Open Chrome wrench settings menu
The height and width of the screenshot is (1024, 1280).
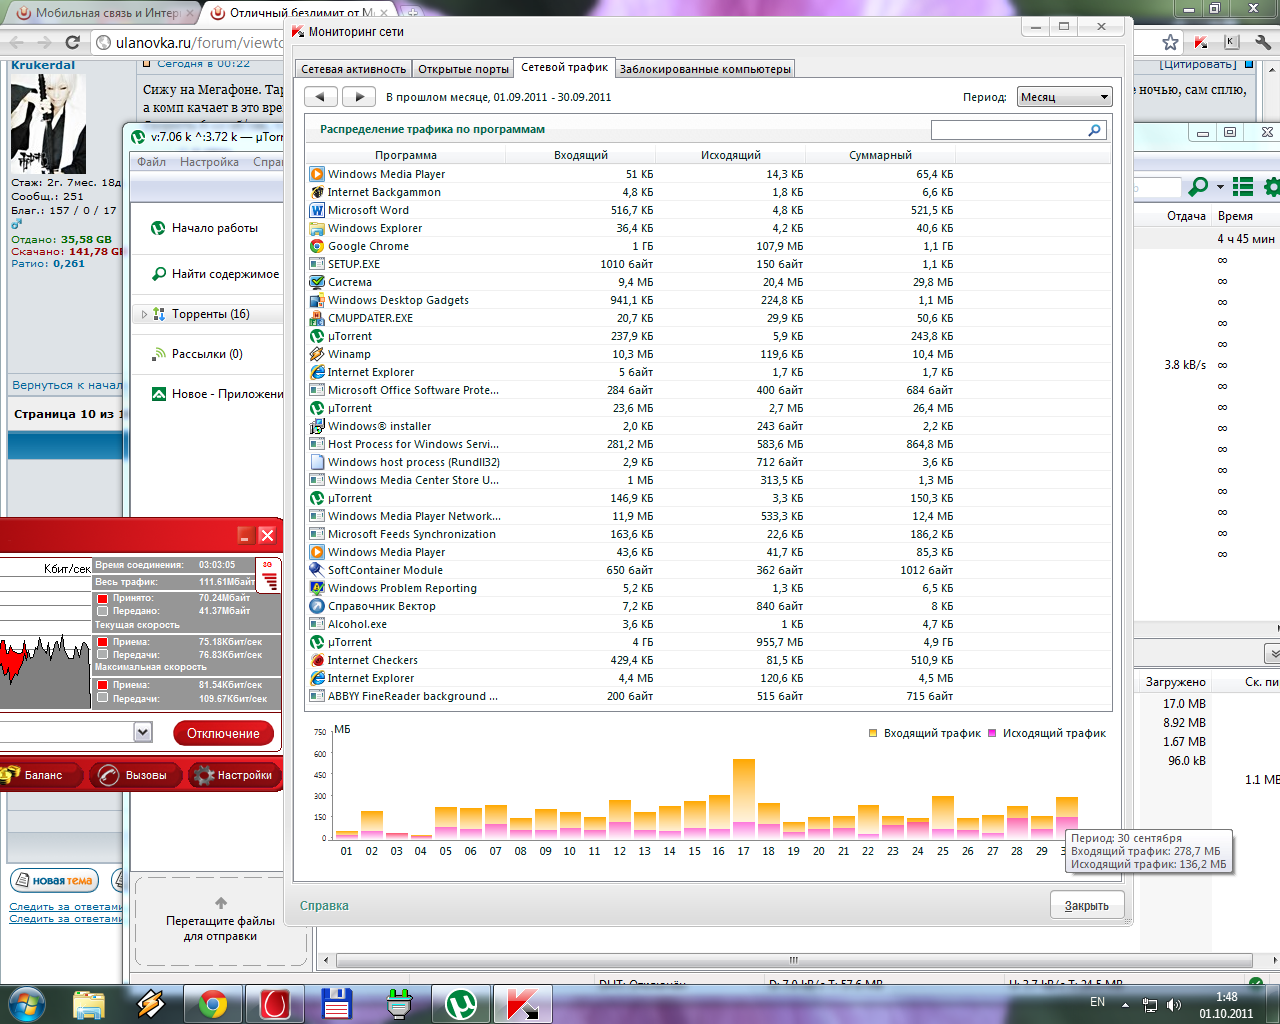[1263, 42]
